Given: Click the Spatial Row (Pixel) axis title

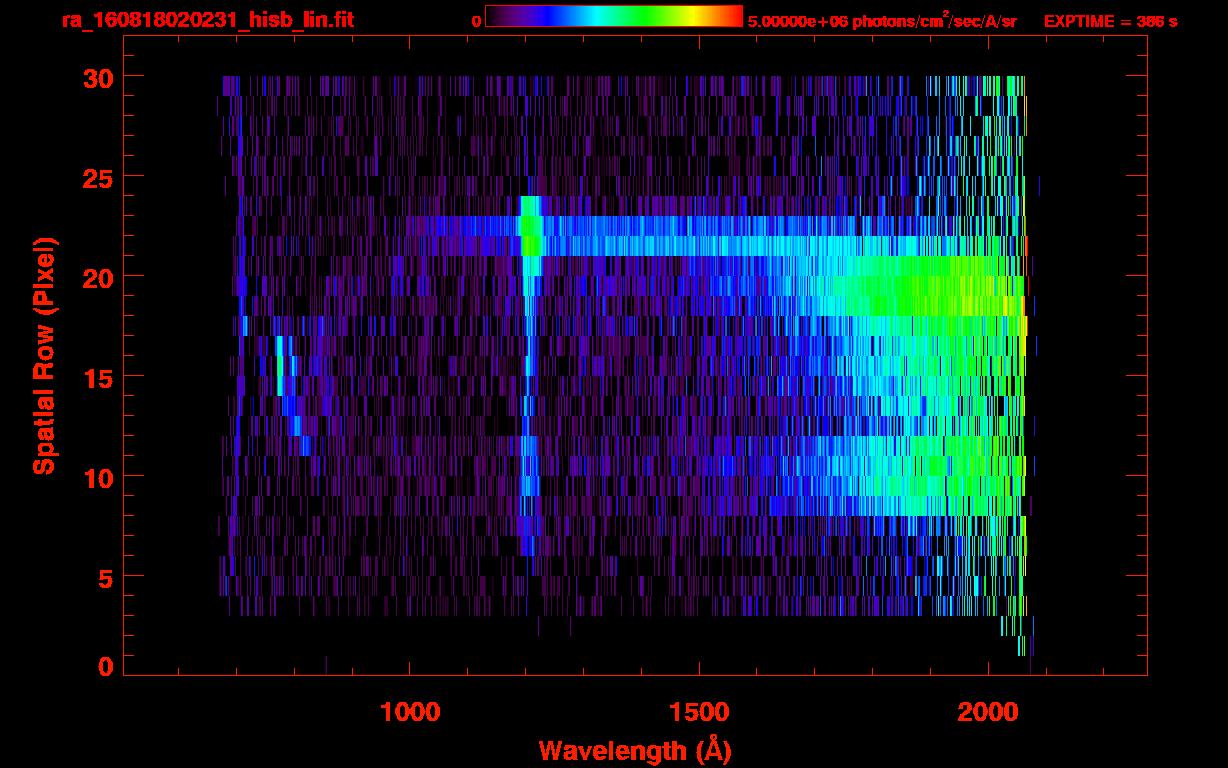Looking at the screenshot, I should (x=43, y=355).
